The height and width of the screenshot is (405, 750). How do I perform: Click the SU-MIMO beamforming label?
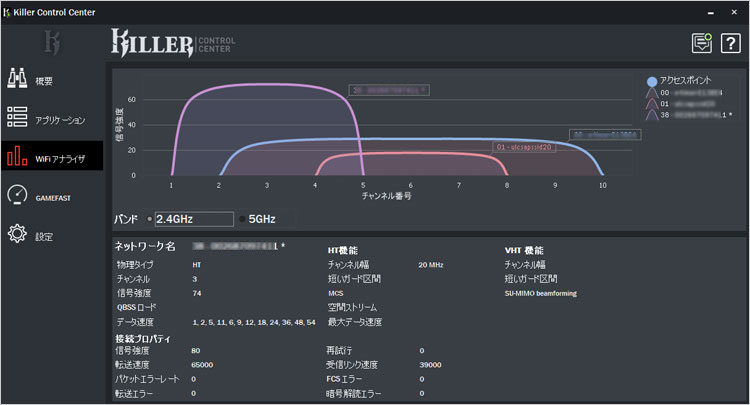[x=540, y=294]
